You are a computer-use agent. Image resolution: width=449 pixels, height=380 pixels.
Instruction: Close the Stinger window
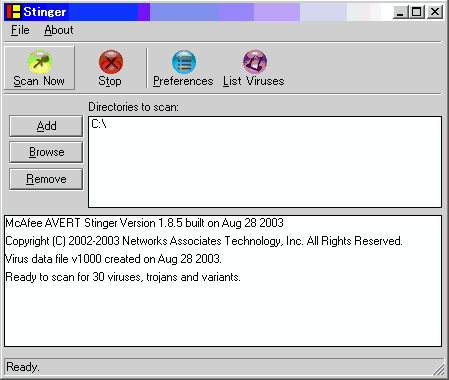435,12
